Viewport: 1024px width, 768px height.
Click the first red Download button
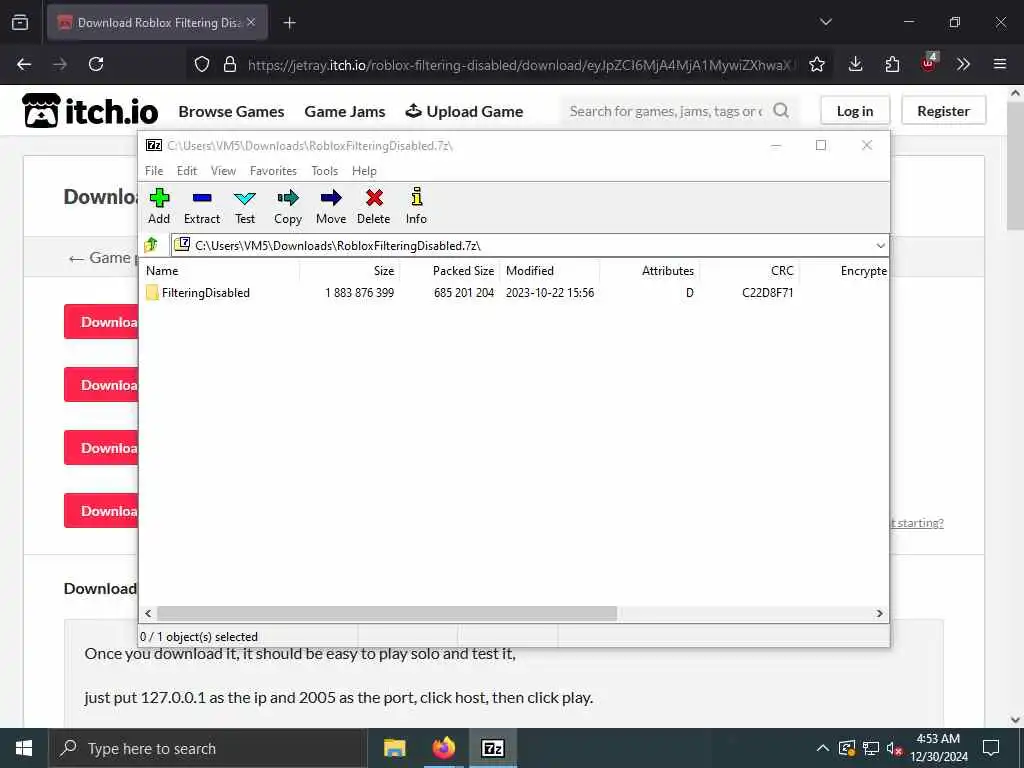[101, 322]
